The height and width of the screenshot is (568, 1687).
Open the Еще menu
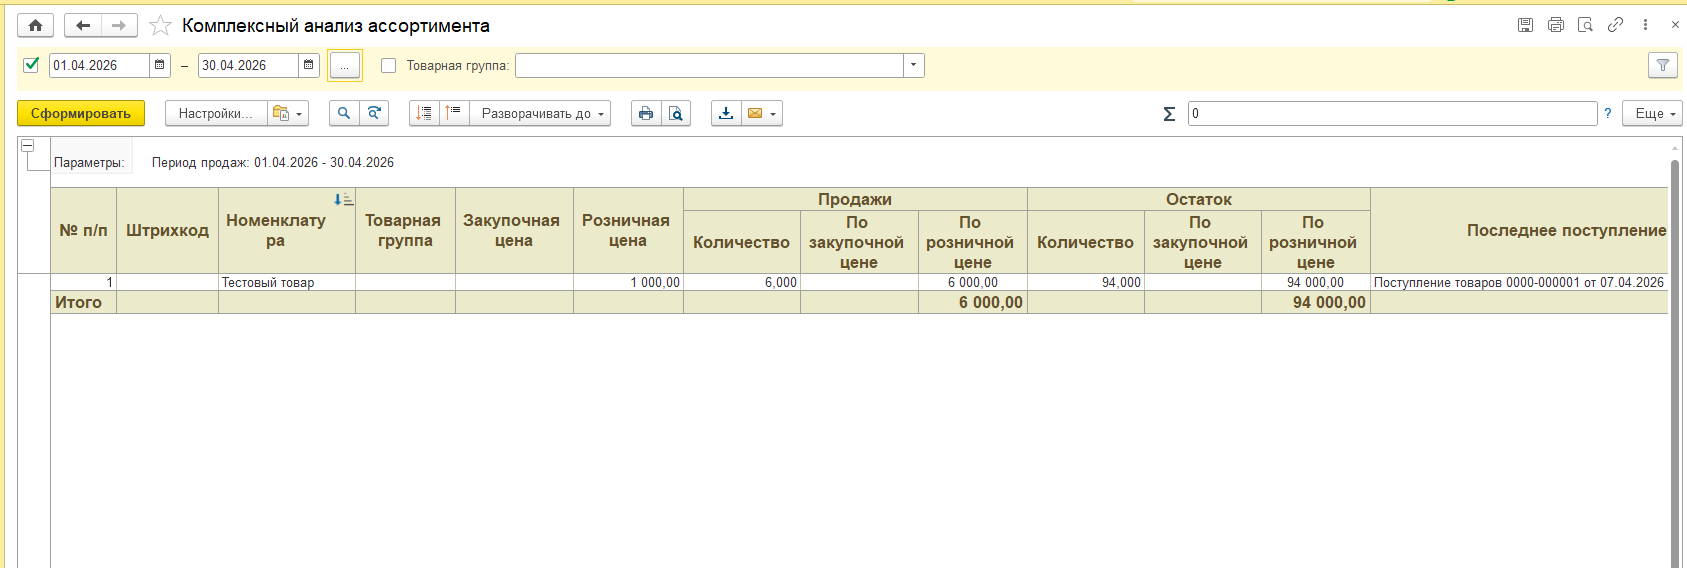tap(1652, 113)
